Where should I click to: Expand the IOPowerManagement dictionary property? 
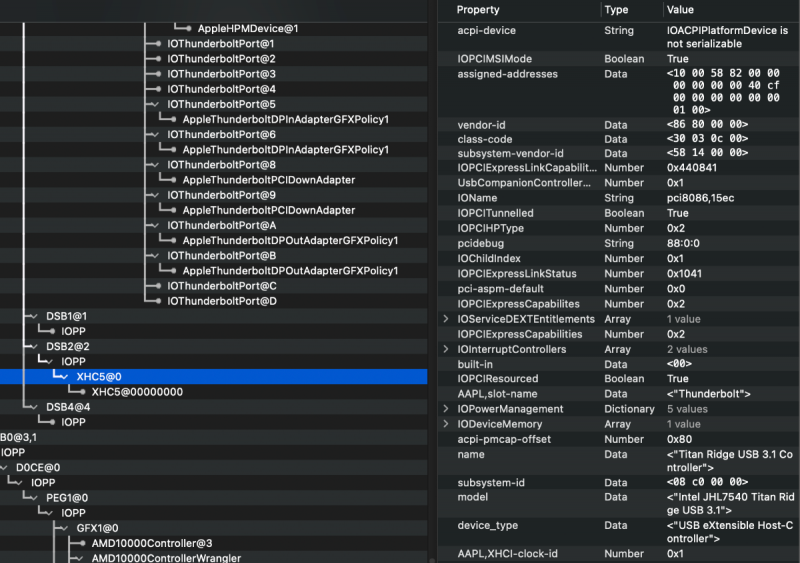(446, 409)
